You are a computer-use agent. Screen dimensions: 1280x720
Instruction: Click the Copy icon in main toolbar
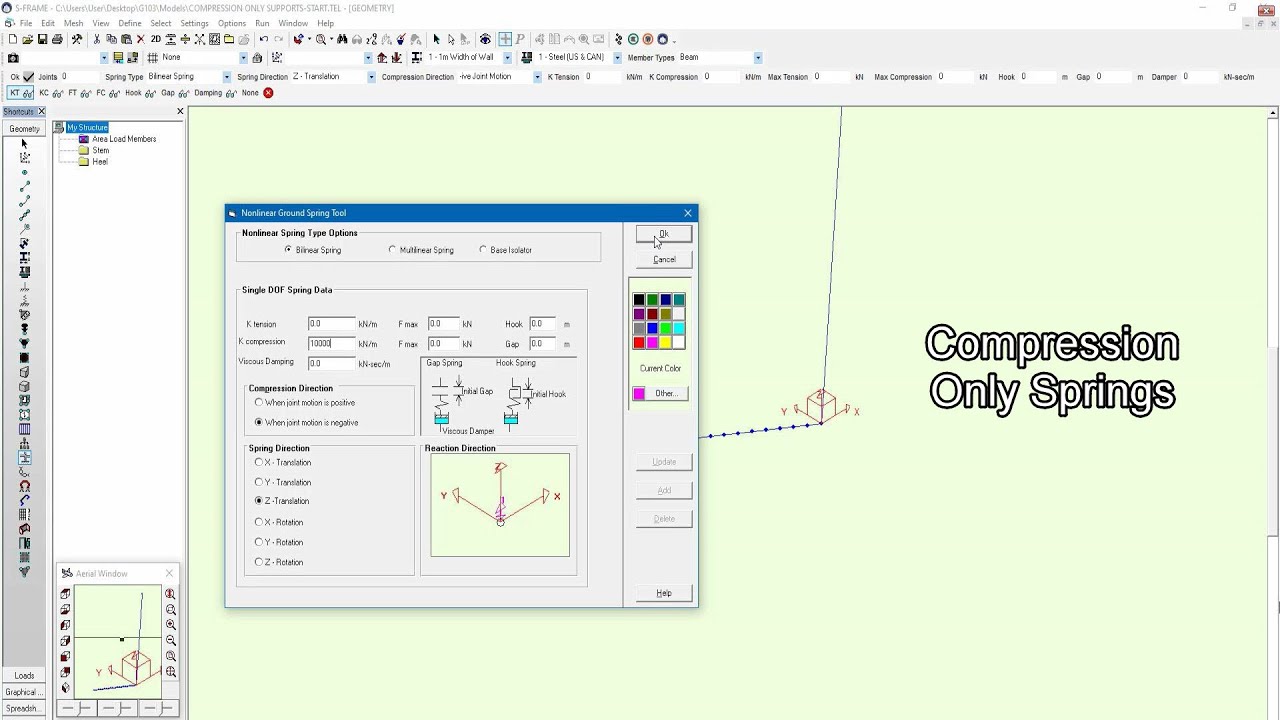pyautogui.click(x=111, y=40)
